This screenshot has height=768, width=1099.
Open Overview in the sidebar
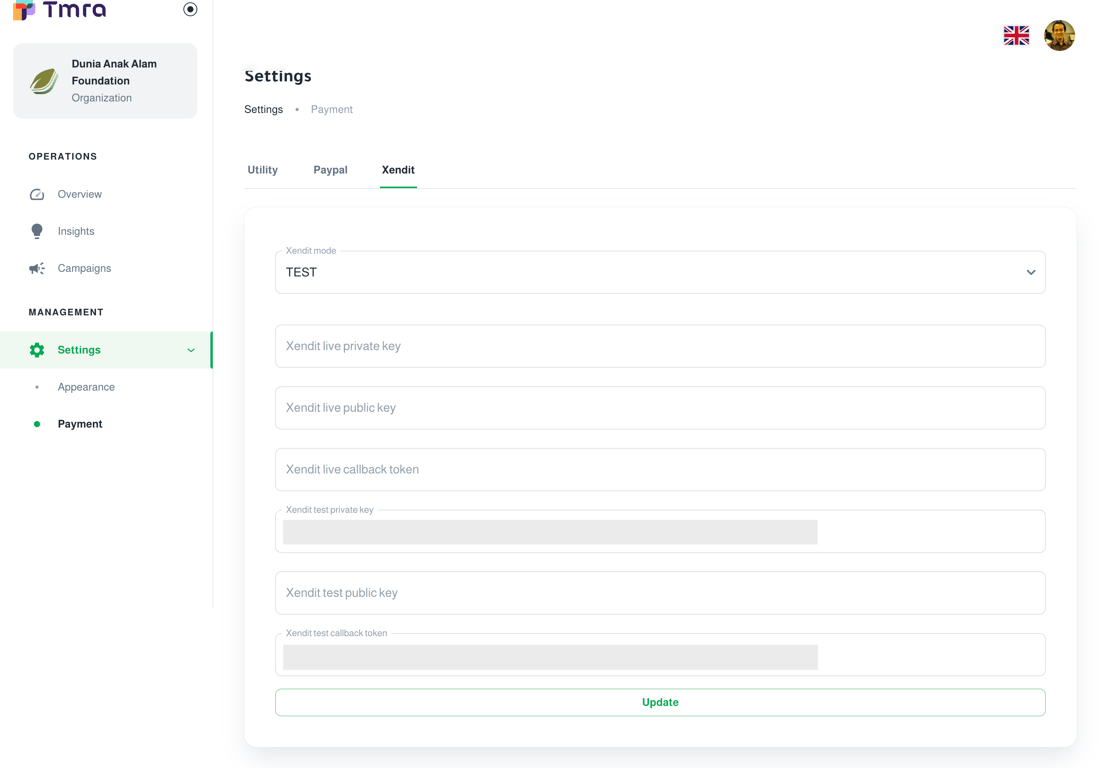pyautogui.click(x=105, y=194)
